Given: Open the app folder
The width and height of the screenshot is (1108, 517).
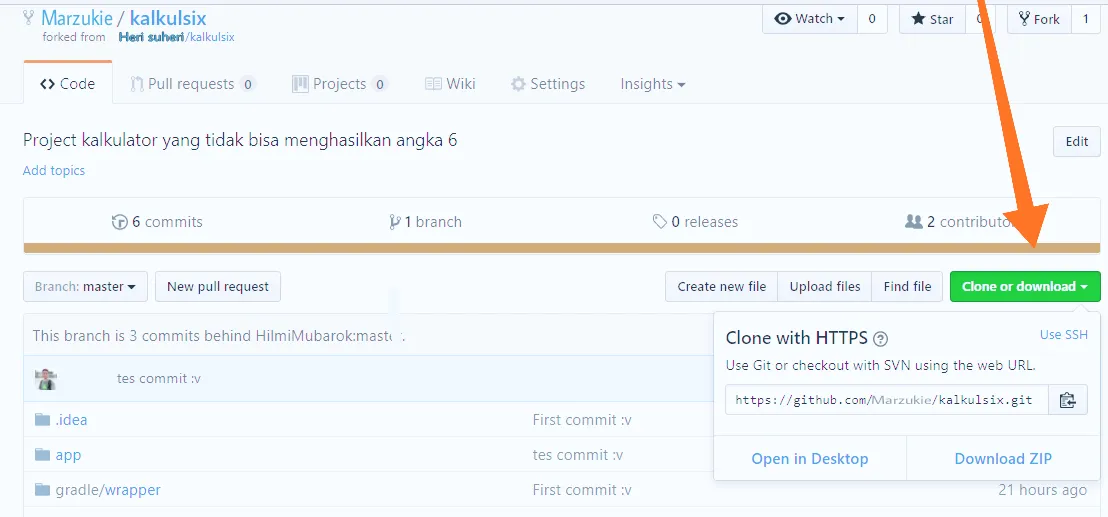Looking at the screenshot, I should [69, 455].
